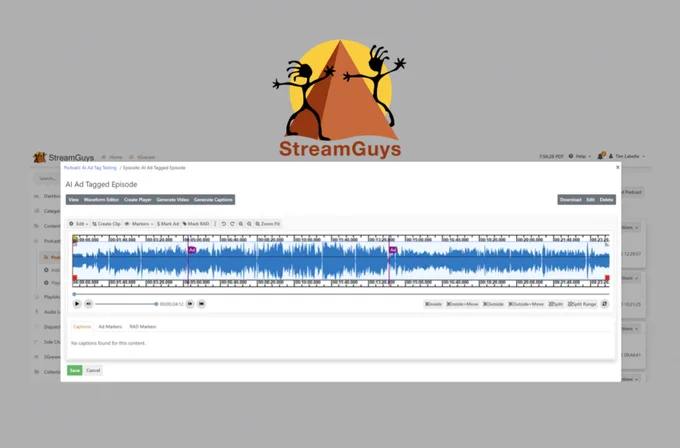Close the episode dialog with X
This screenshot has width=680, height=448.
click(618, 167)
